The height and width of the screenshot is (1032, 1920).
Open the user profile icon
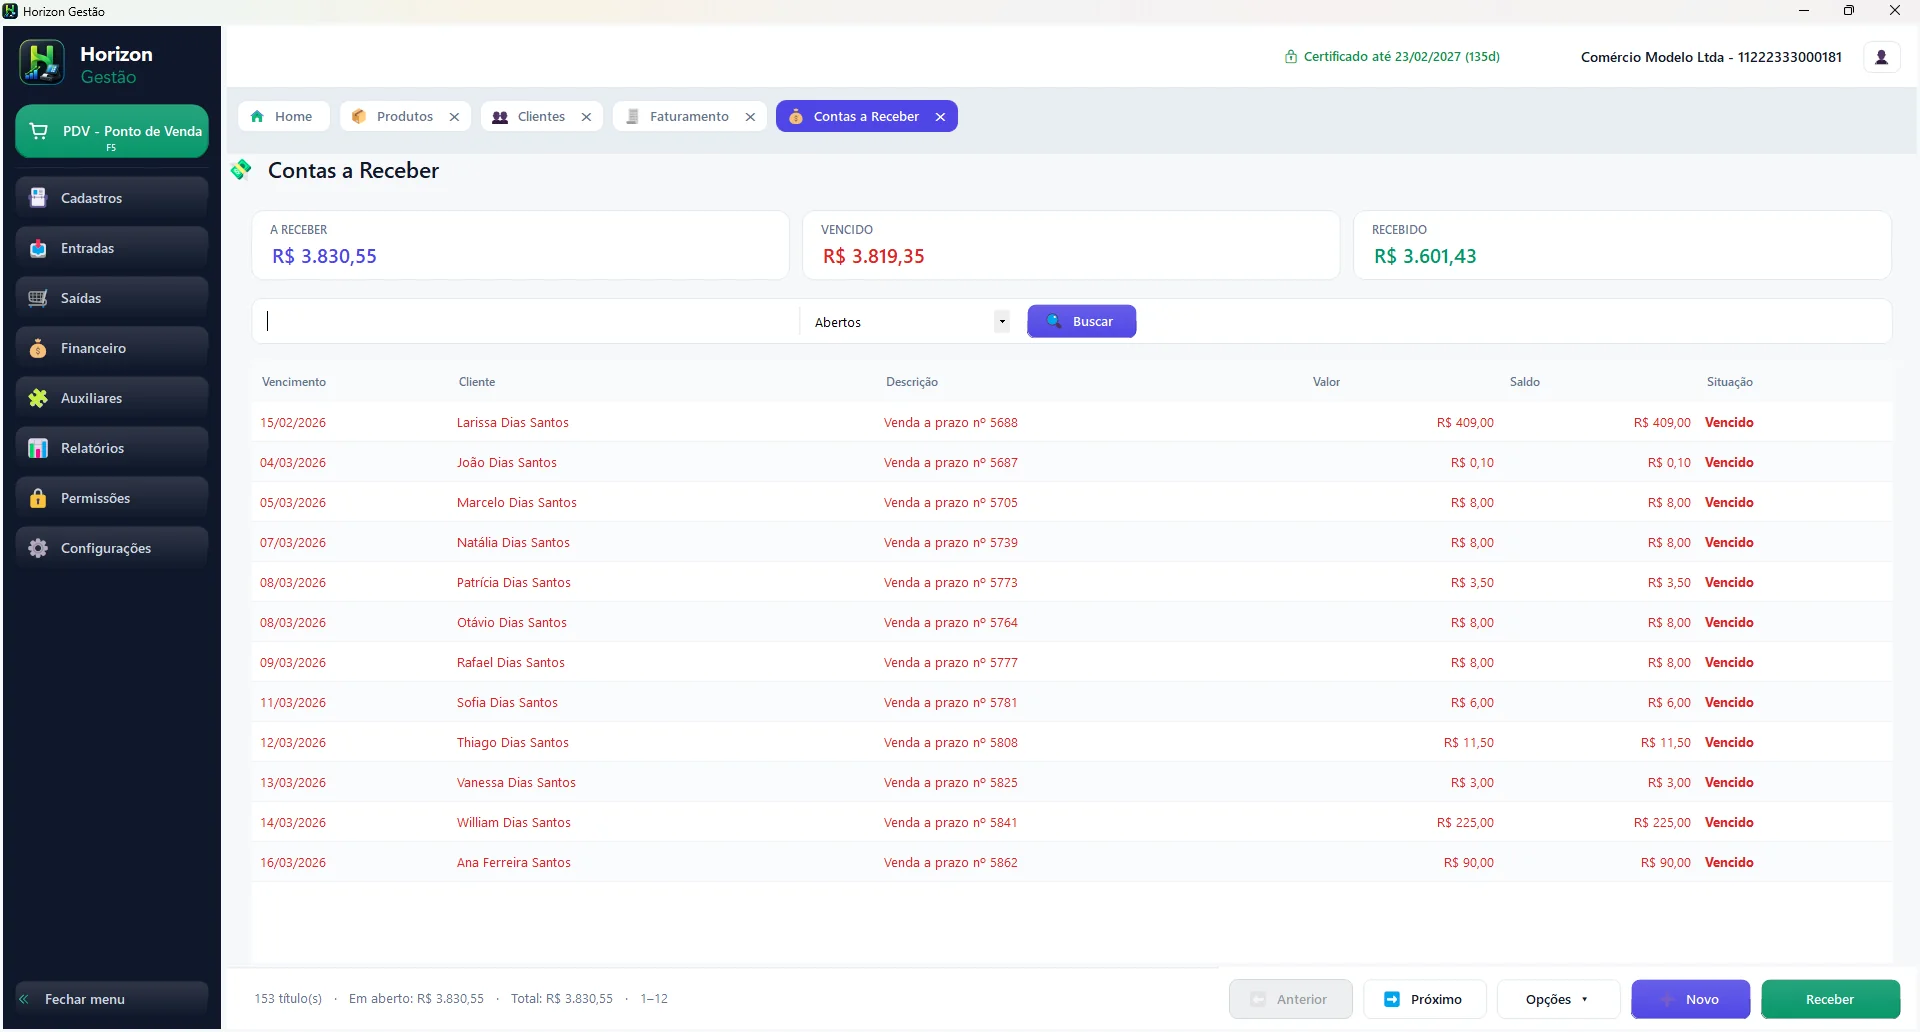pos(1881,57)
